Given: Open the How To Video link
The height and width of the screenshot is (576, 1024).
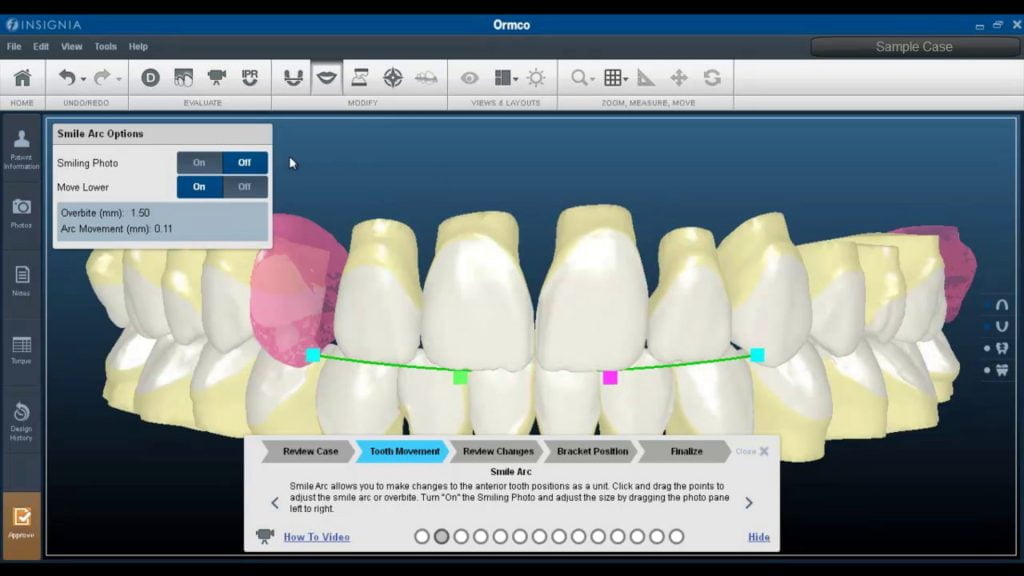Looking at the screenshot, I should tap(316, 537).
